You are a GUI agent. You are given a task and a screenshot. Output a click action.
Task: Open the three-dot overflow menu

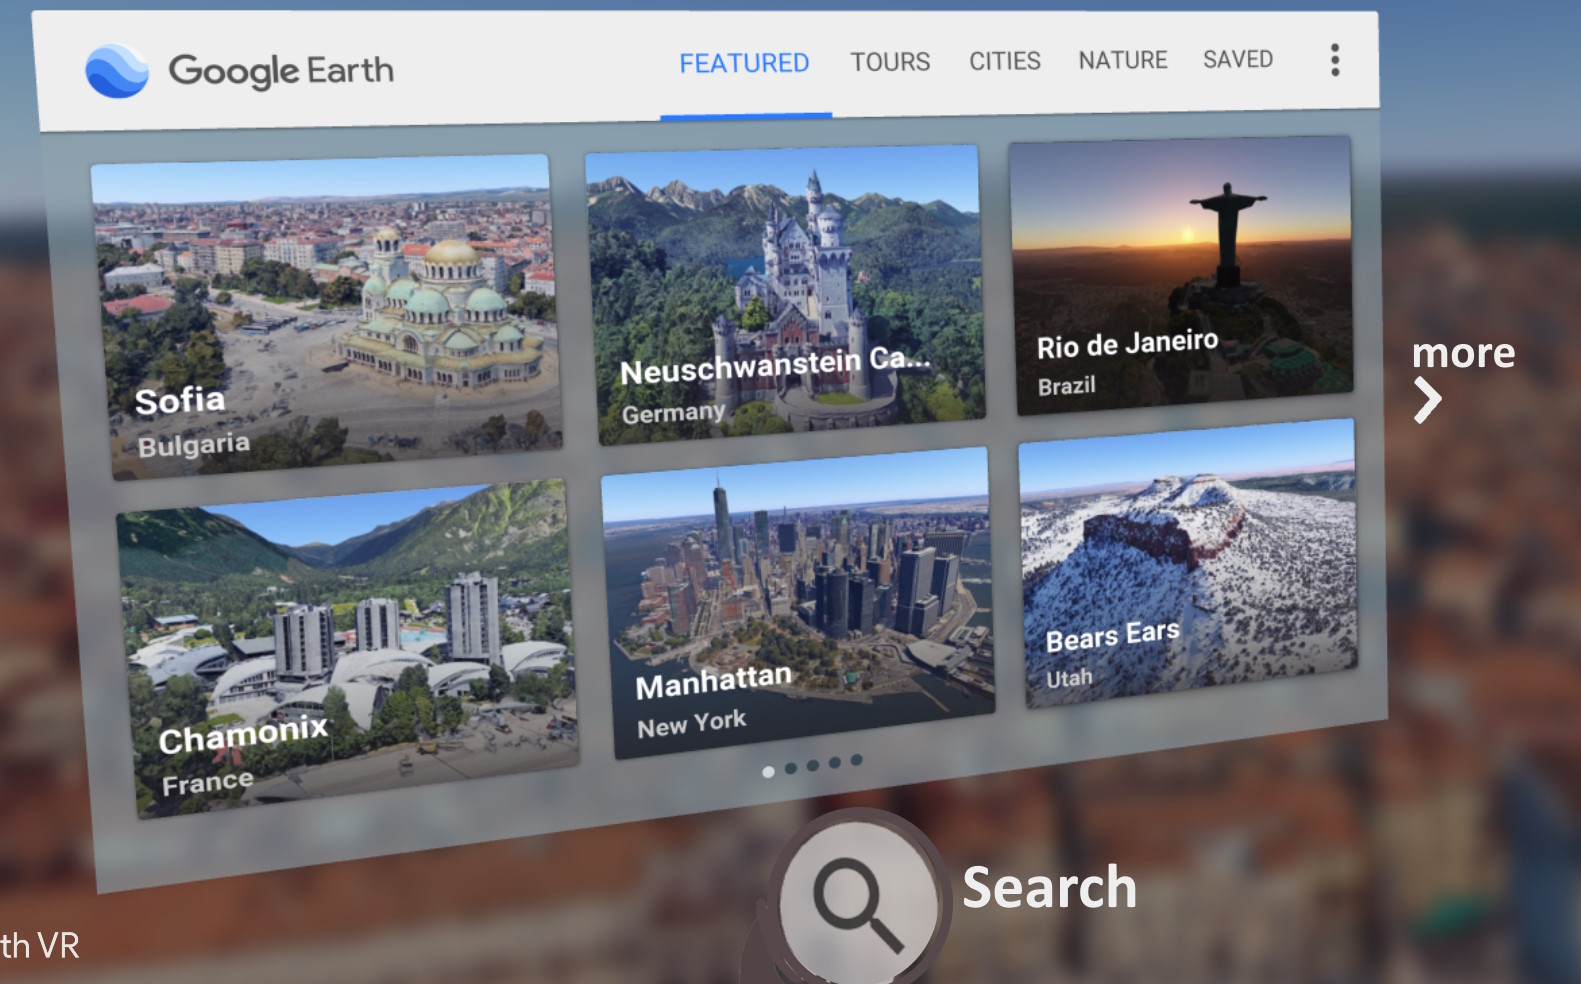1334,60
